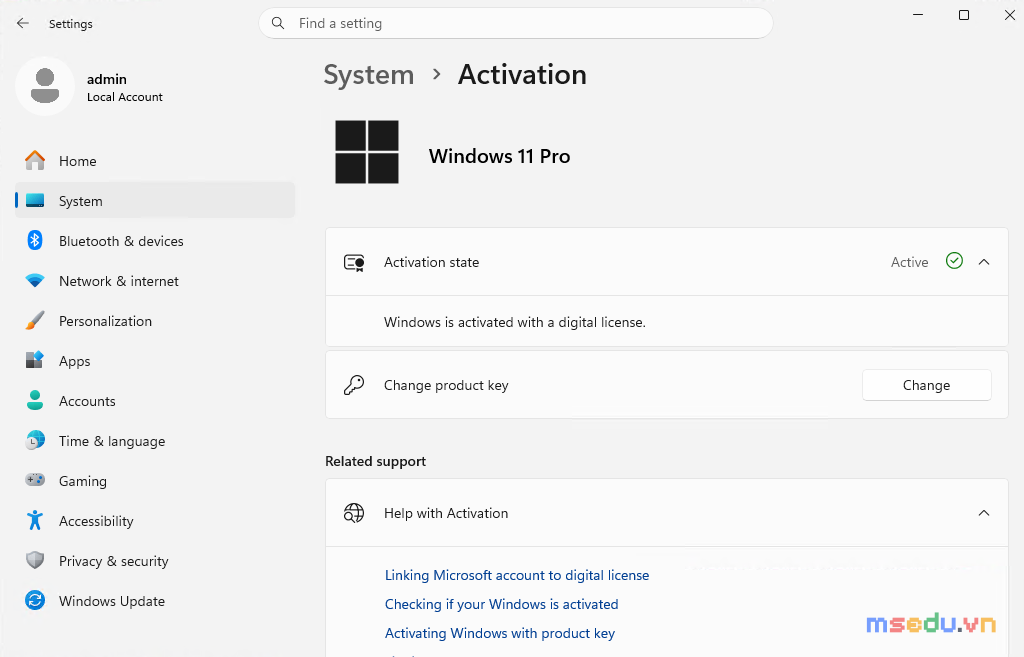Viewport: 1024px width, 657px height.
Task: Click the admin user avatar
Action: click(x=45, y=86)
